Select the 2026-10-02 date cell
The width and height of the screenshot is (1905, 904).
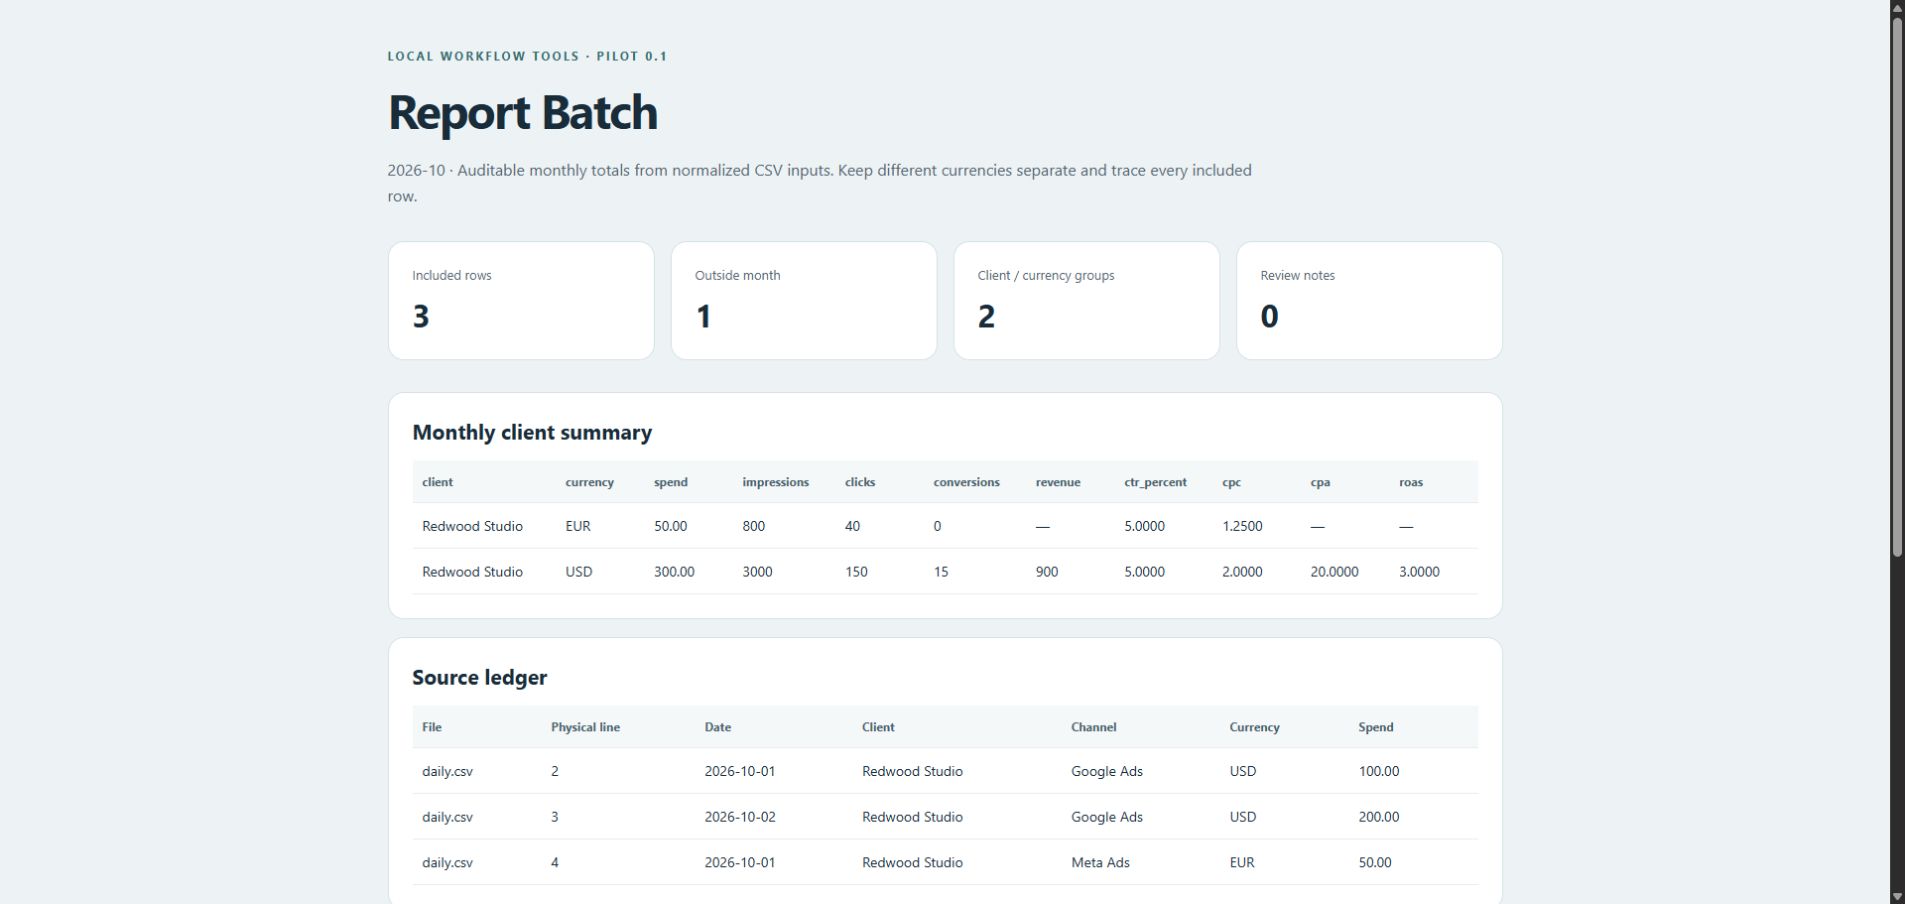[739, 817]
